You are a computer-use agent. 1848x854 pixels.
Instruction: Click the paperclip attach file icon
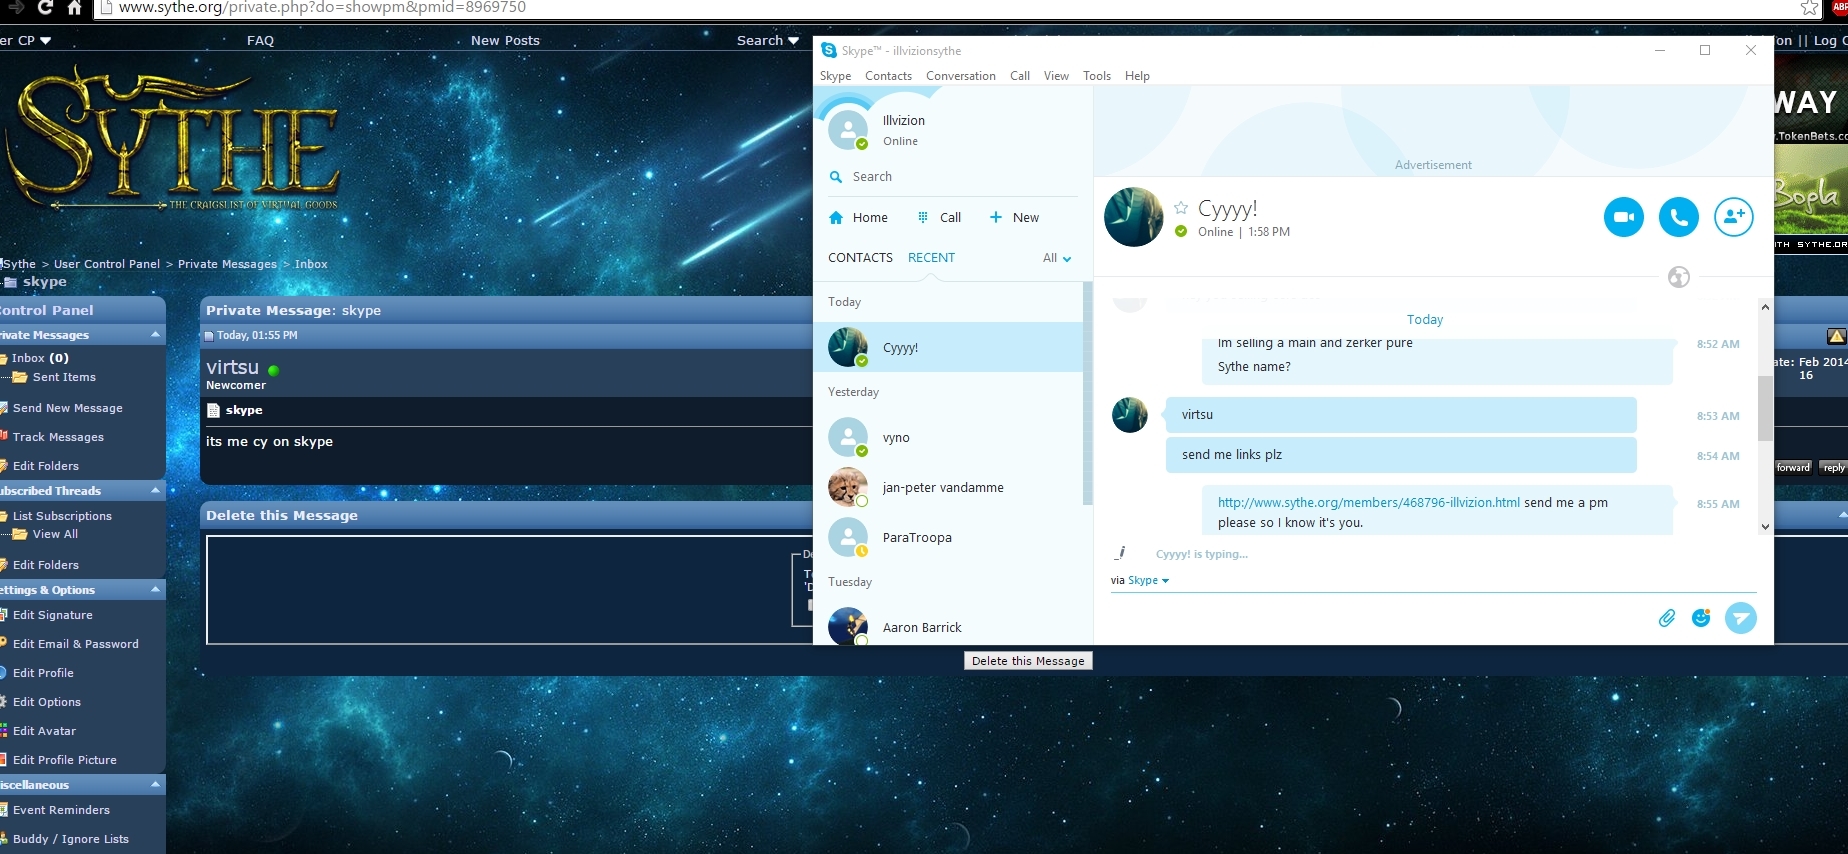[1666, 618]
